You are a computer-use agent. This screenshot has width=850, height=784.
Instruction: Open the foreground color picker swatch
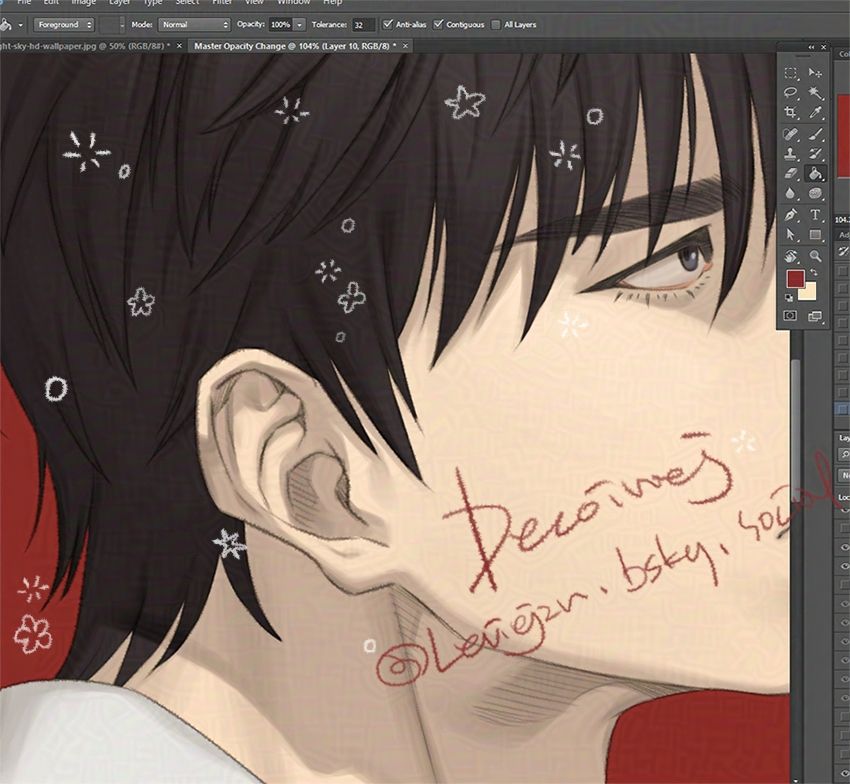tap(795, 279)
